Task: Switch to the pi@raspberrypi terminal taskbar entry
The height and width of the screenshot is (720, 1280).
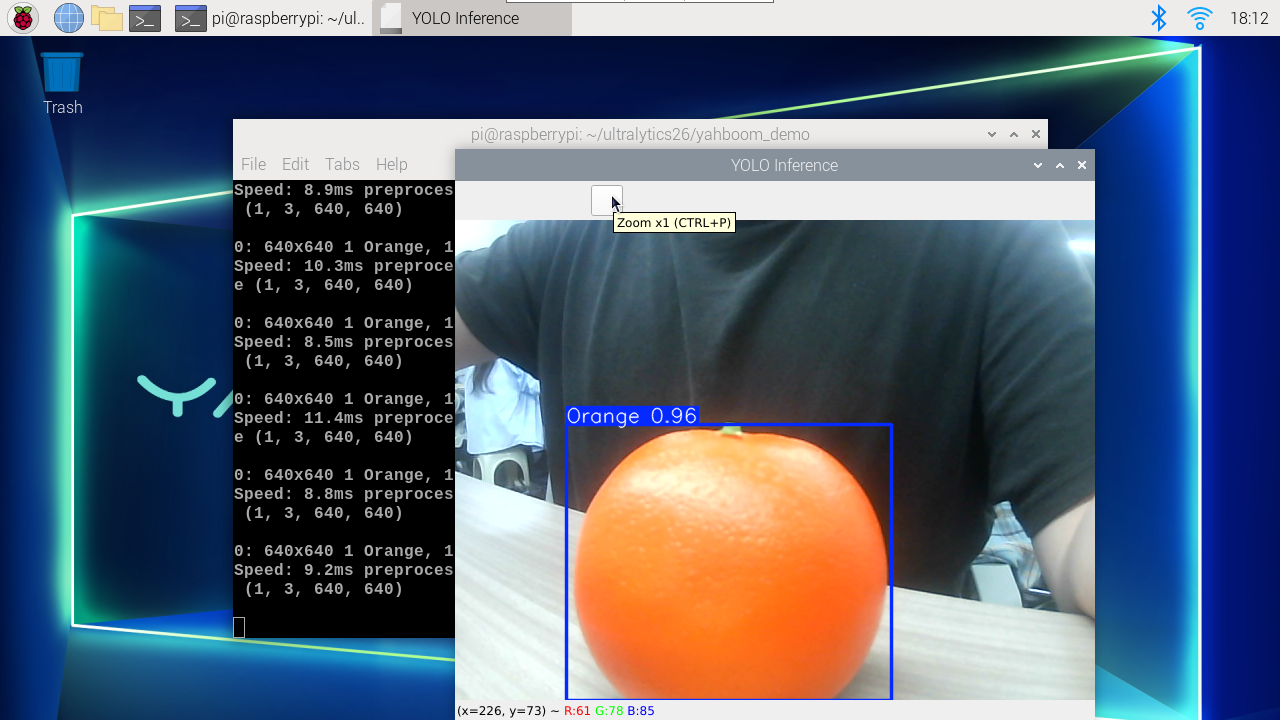Action: (x=270, y=18)
